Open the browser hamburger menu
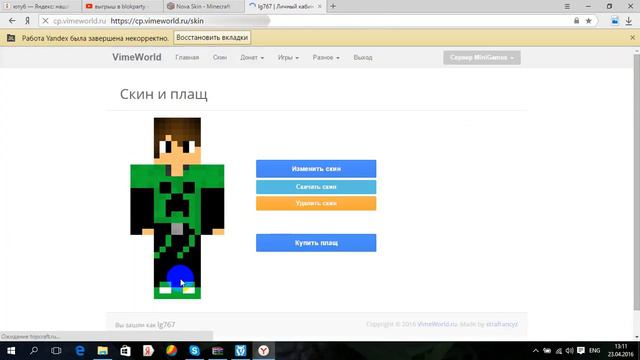 pos(567,6)
